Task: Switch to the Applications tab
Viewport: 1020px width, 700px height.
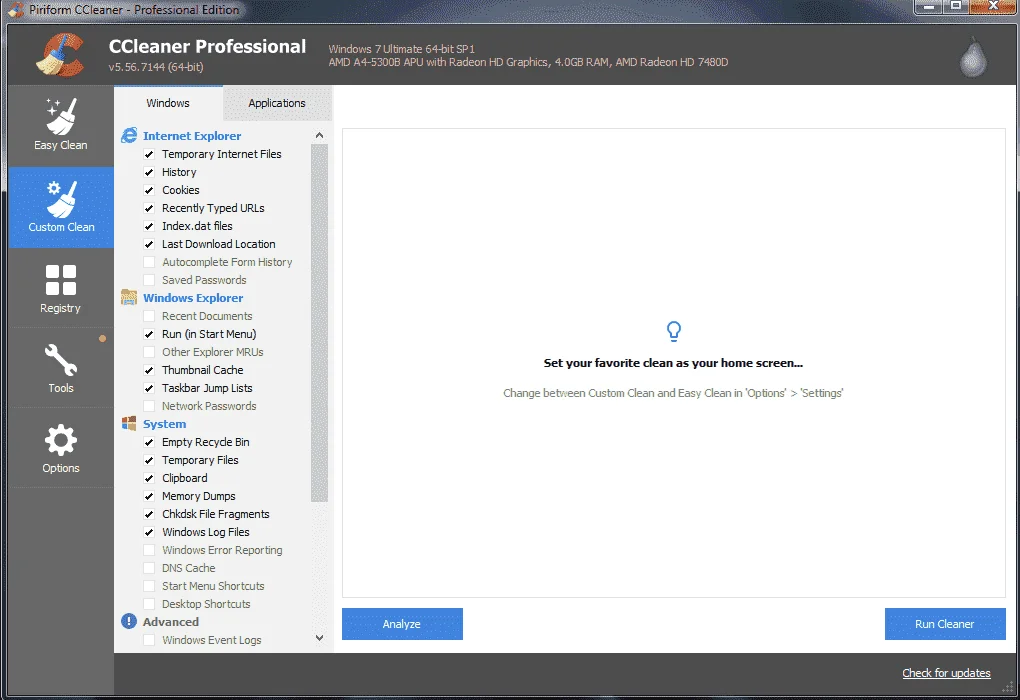Action: pyautogui.click(x=277, y=103)
